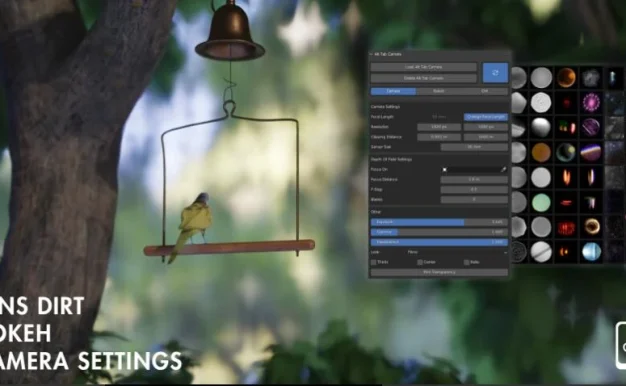The height and width of the screenshot is (386, 626).
Task: Click the fully filled blue slider below Gamma
Action: point(439,242)
